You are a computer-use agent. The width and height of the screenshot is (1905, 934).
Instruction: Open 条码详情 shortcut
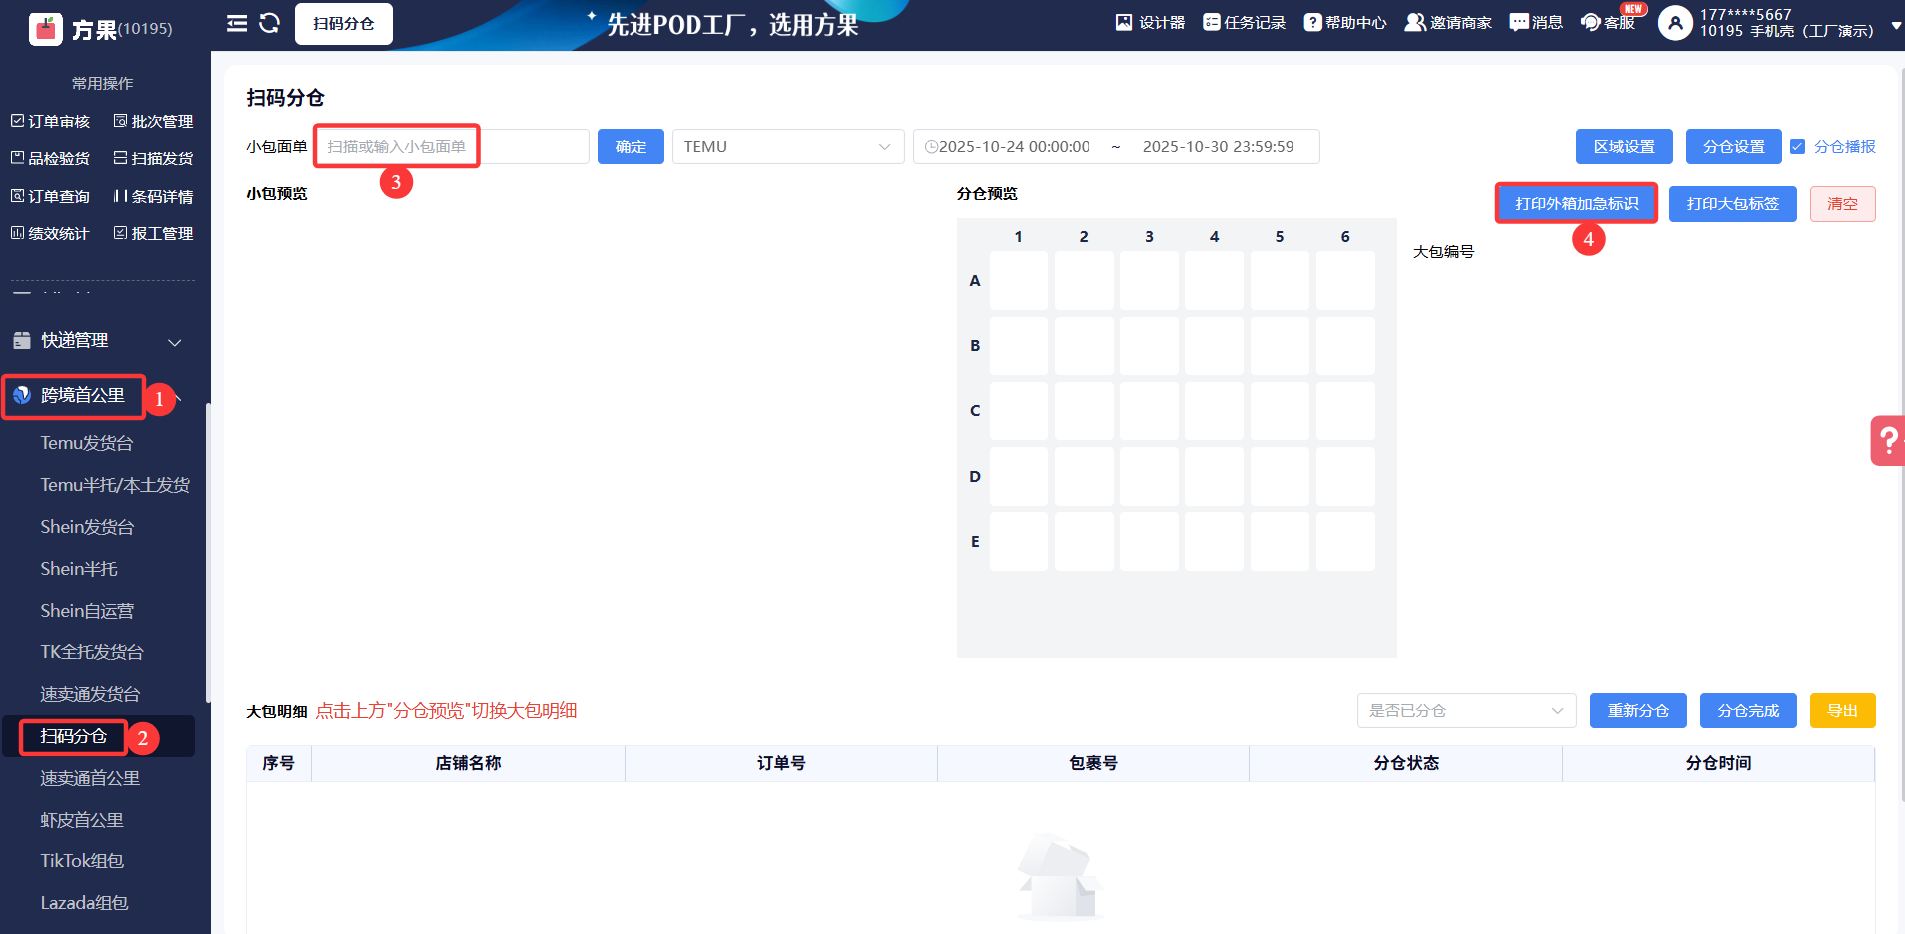[153, 196]
